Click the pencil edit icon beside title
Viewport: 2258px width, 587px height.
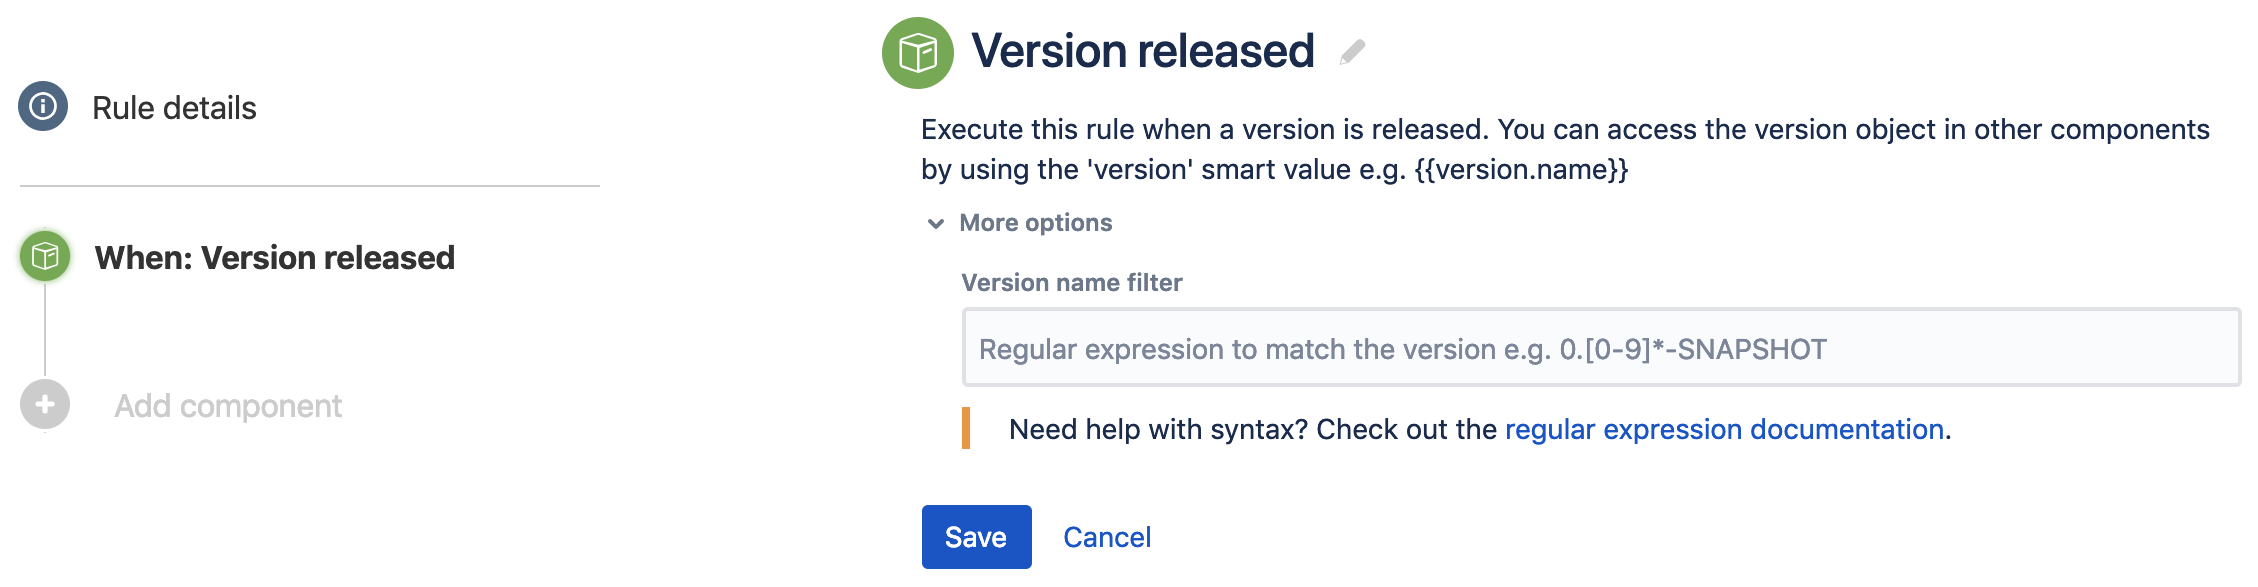pos(1352,52)
